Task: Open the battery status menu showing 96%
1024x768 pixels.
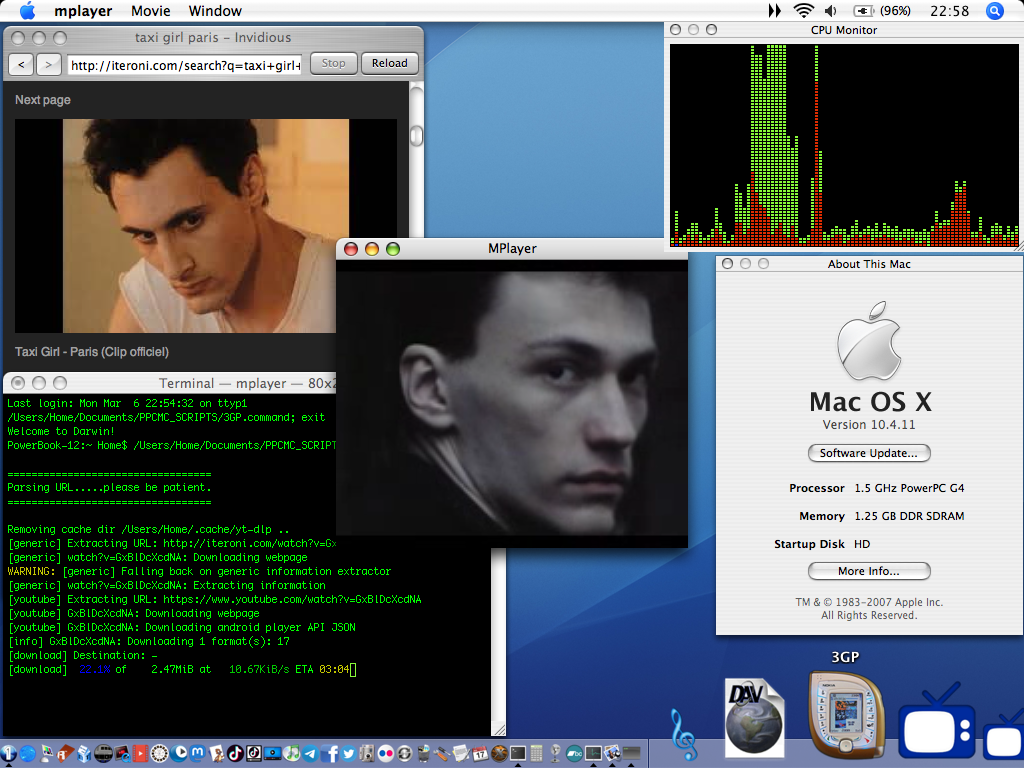Action: point(882,10)
